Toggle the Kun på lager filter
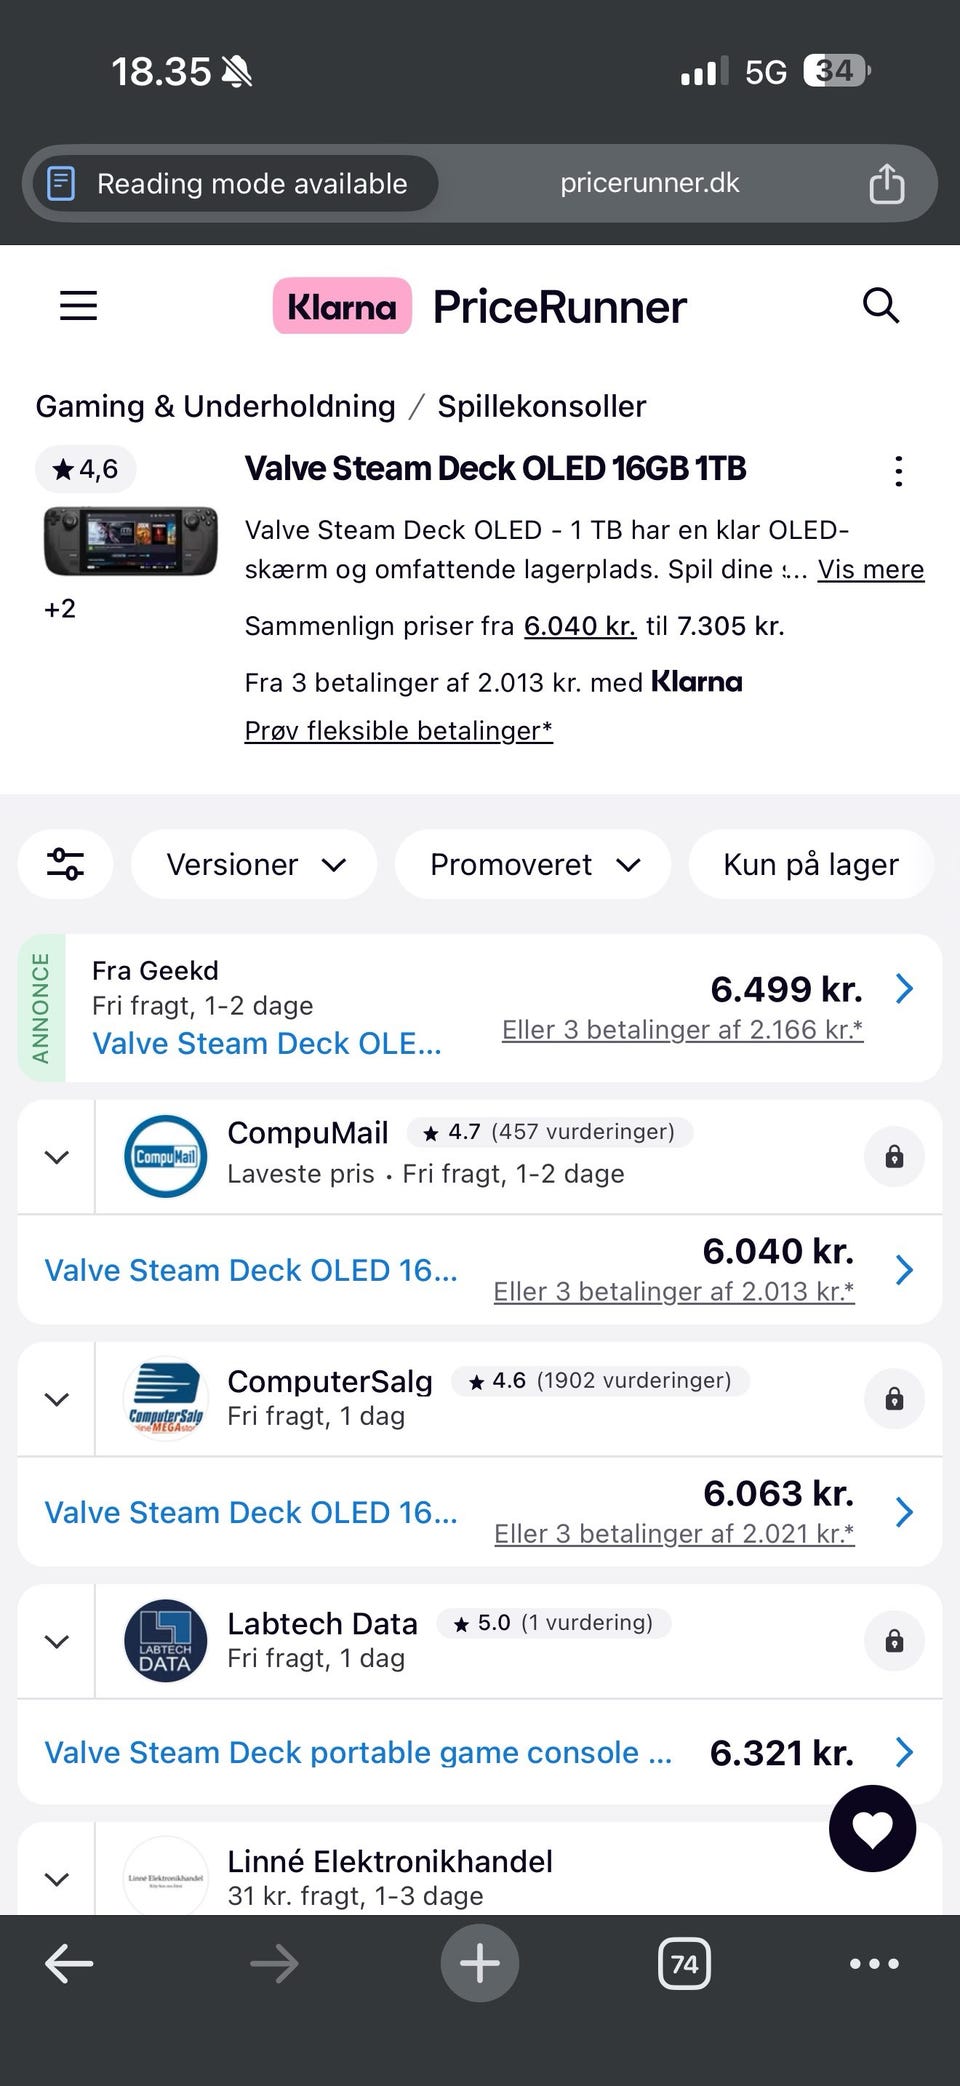The width and height of the screenshot is (960, 2086). pos(810,864)
